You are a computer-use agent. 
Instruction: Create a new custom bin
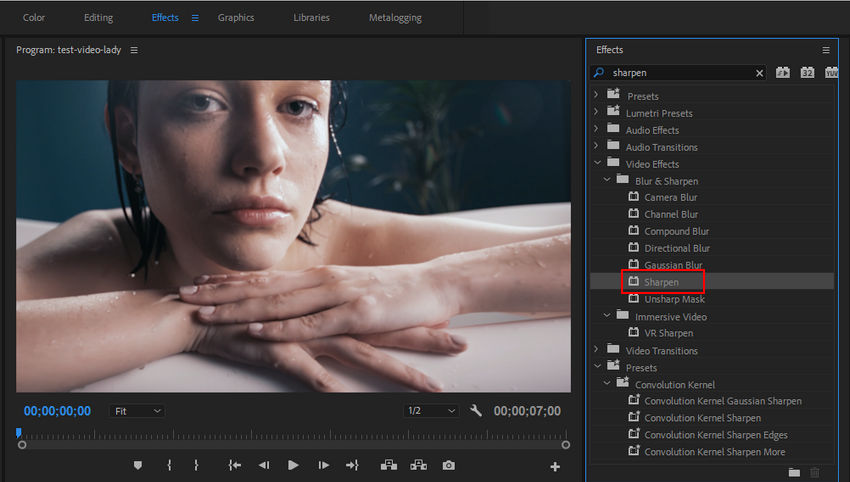794,472
